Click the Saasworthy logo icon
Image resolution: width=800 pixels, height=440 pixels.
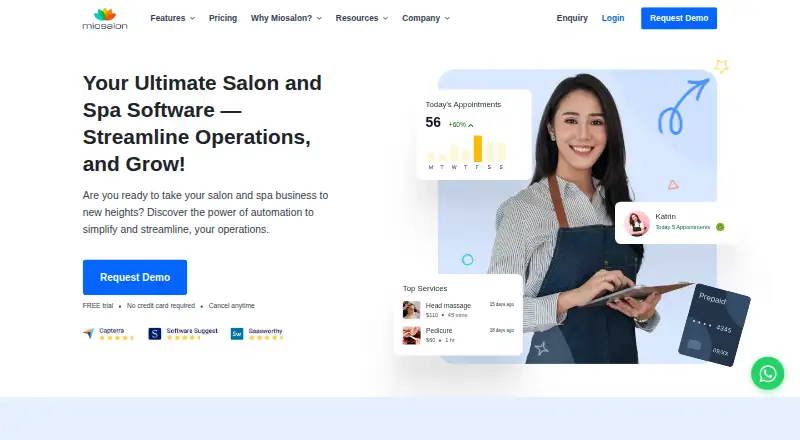(237, 334)
